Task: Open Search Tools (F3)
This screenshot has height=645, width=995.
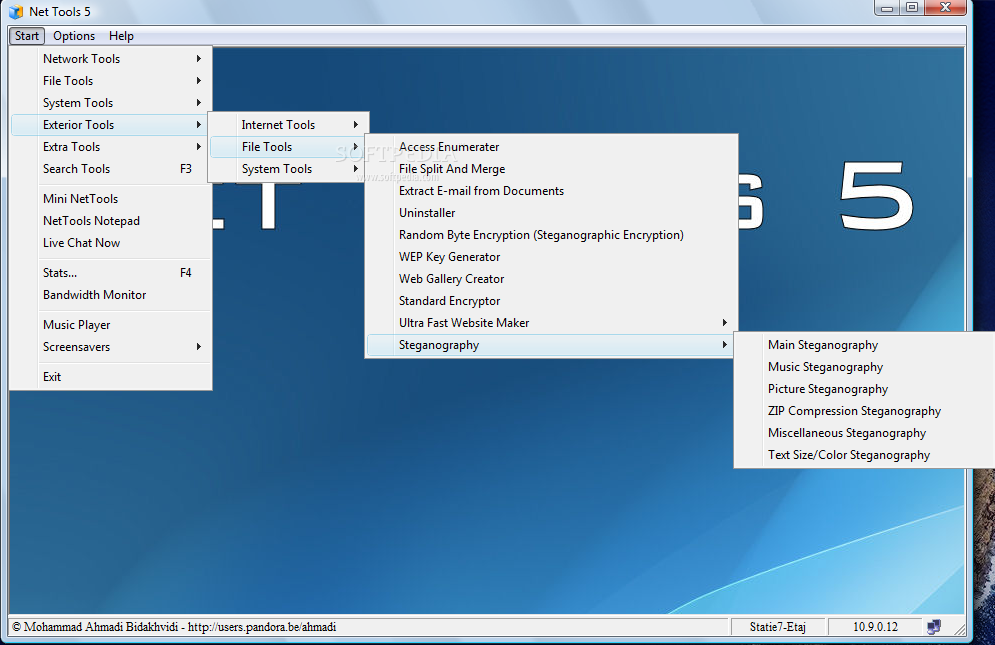Action: point(111,169)
